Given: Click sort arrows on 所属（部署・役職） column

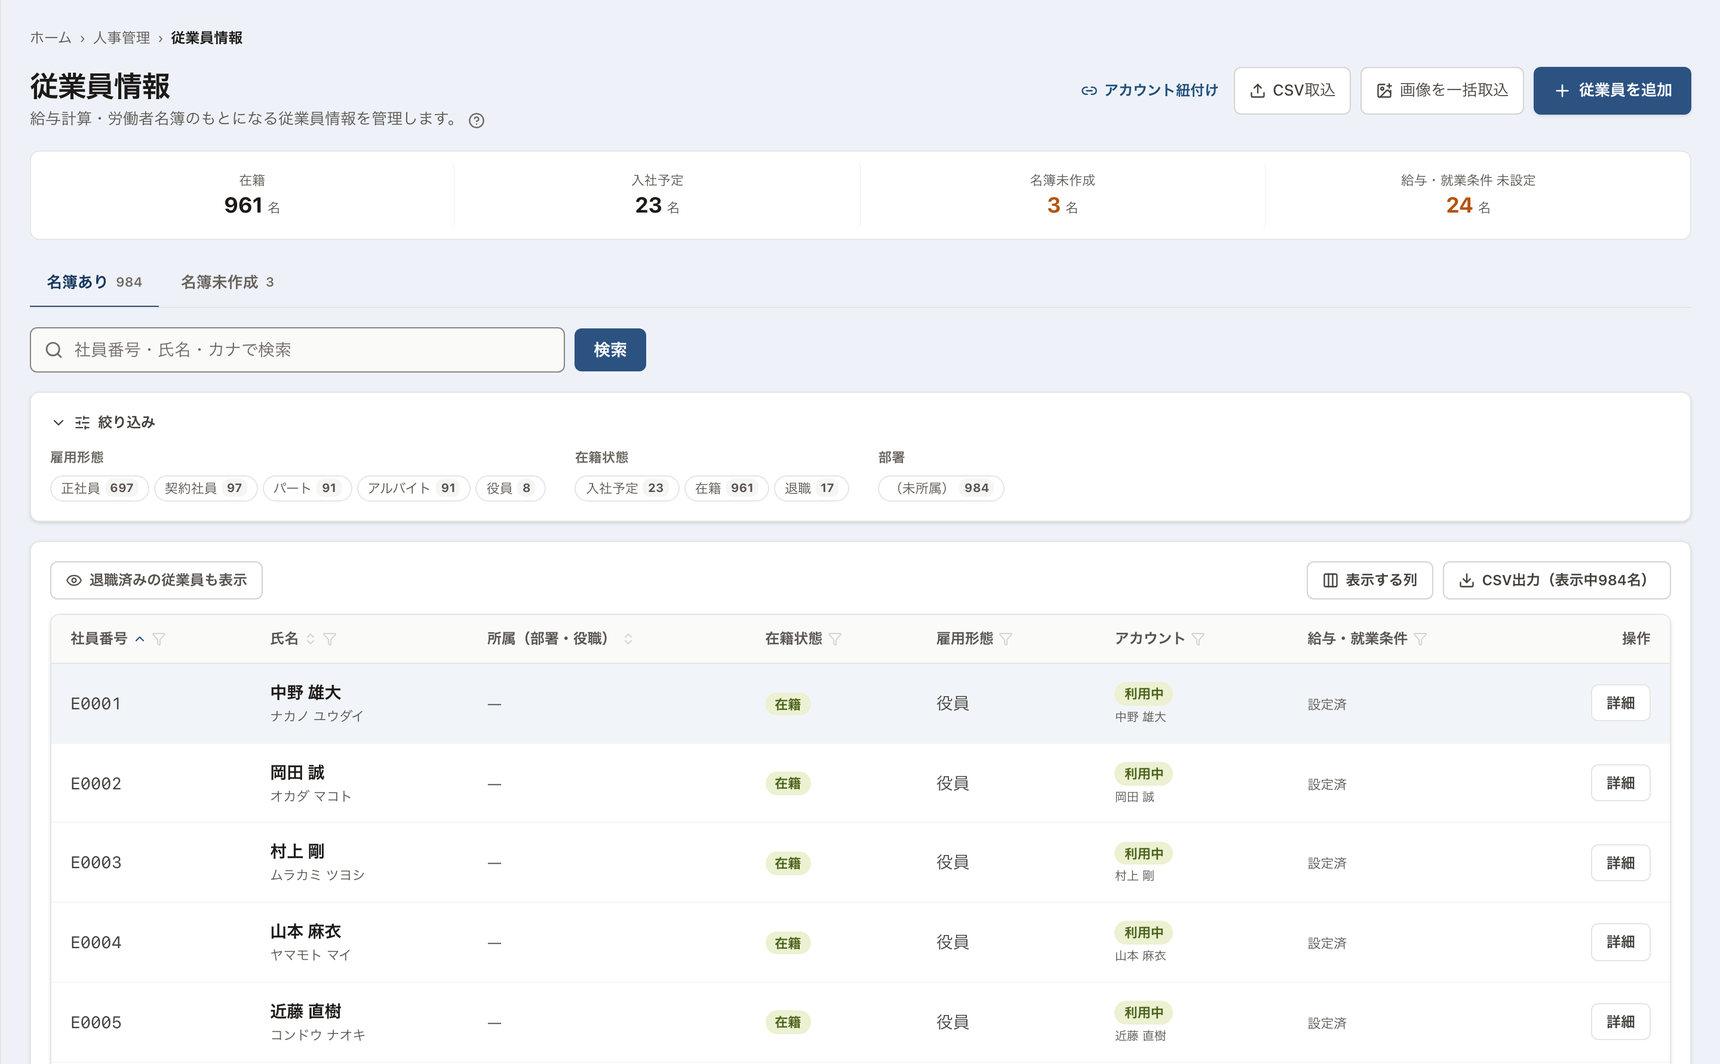Looking at the screenshot, I should 628,639.
